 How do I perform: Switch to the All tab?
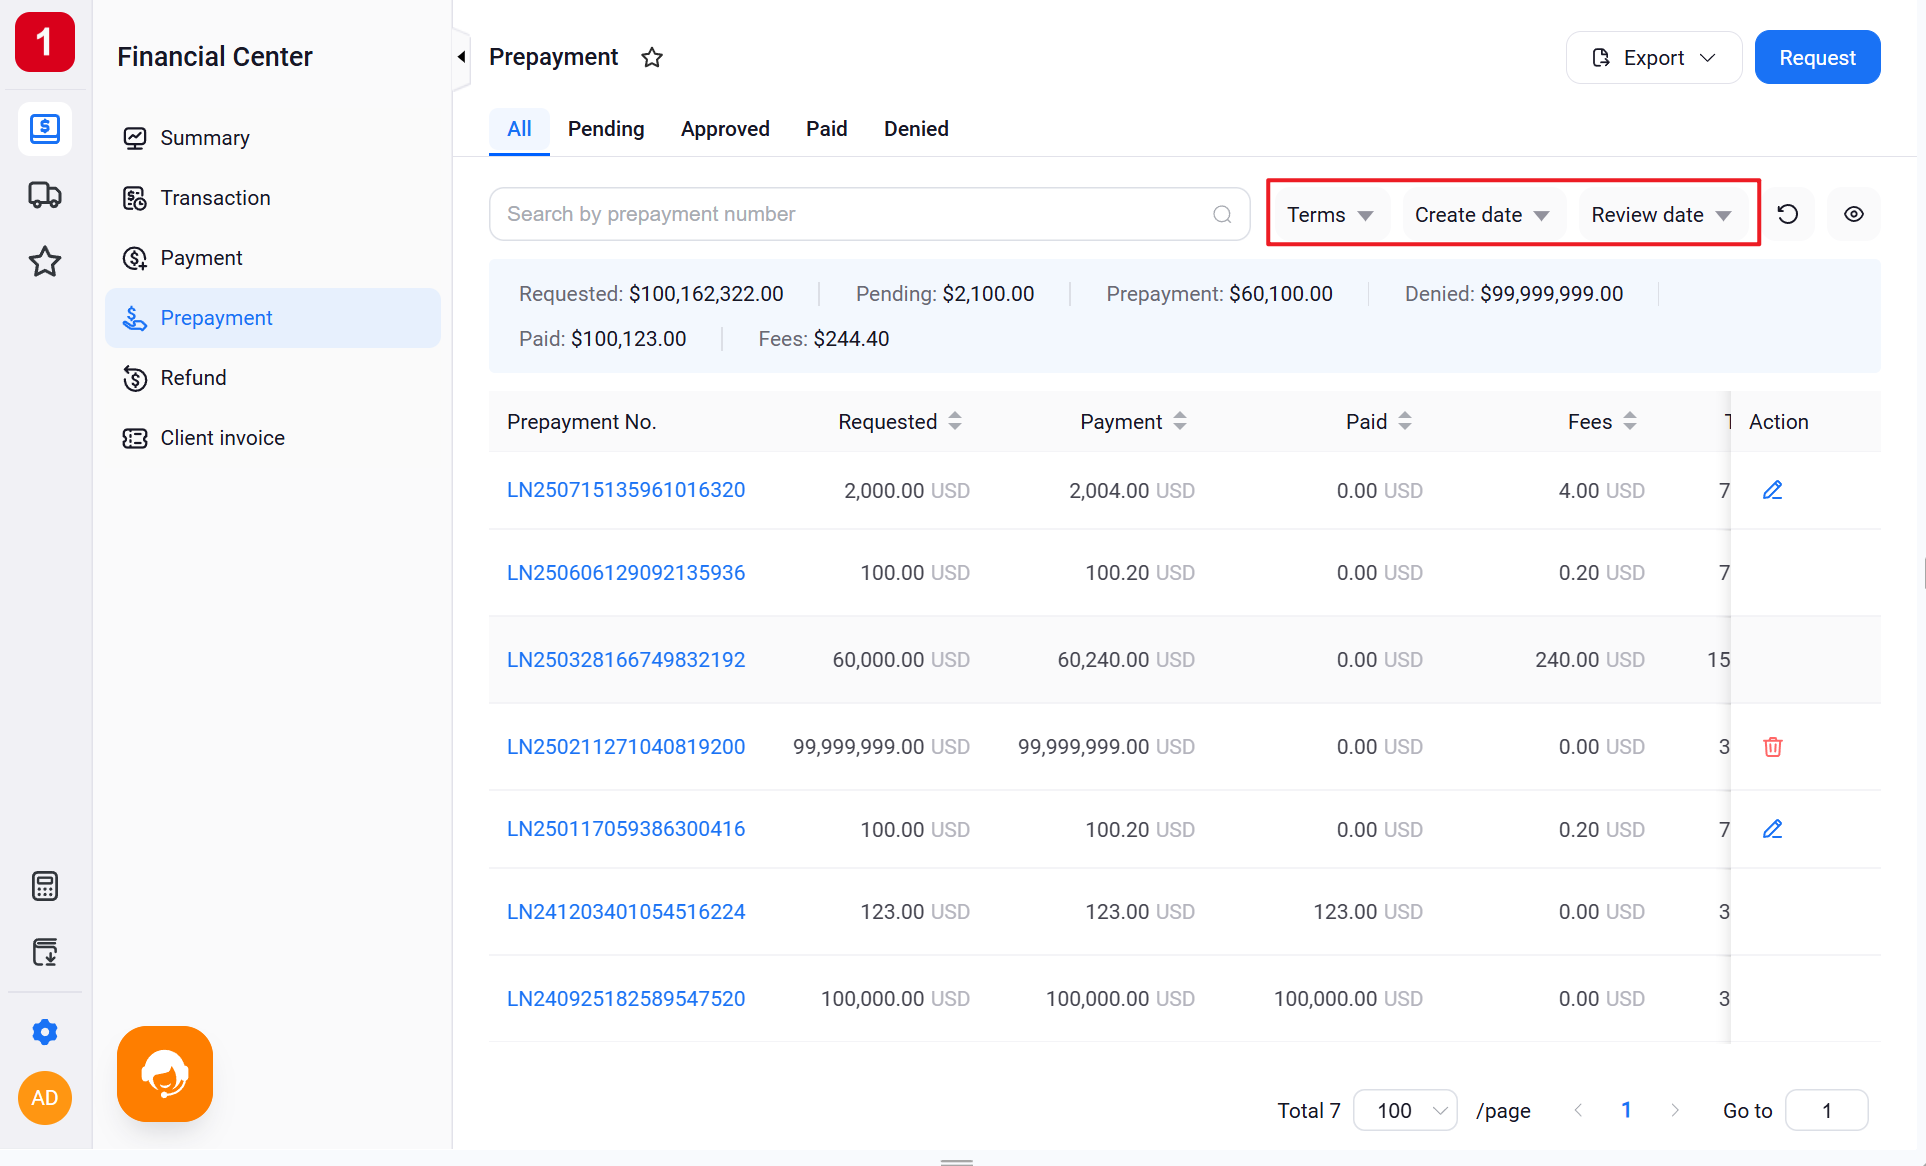pyautogui.click(x=519, y=129)
